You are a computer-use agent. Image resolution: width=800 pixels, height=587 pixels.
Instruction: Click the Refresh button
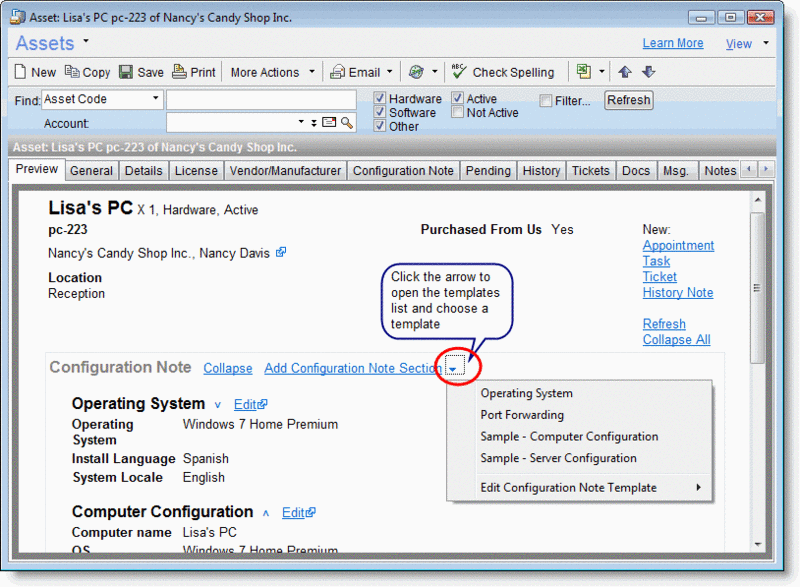[x=628, y=99]
